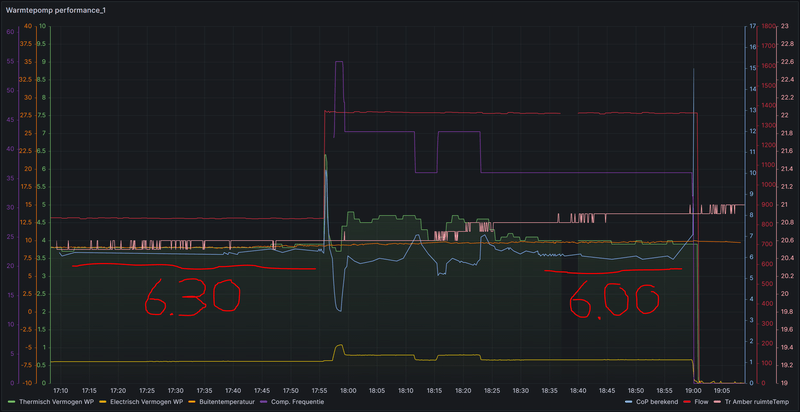Click the blue CoP berekend color swatch
This screenshot has width=800, height=412.
(x=631, y=402)
